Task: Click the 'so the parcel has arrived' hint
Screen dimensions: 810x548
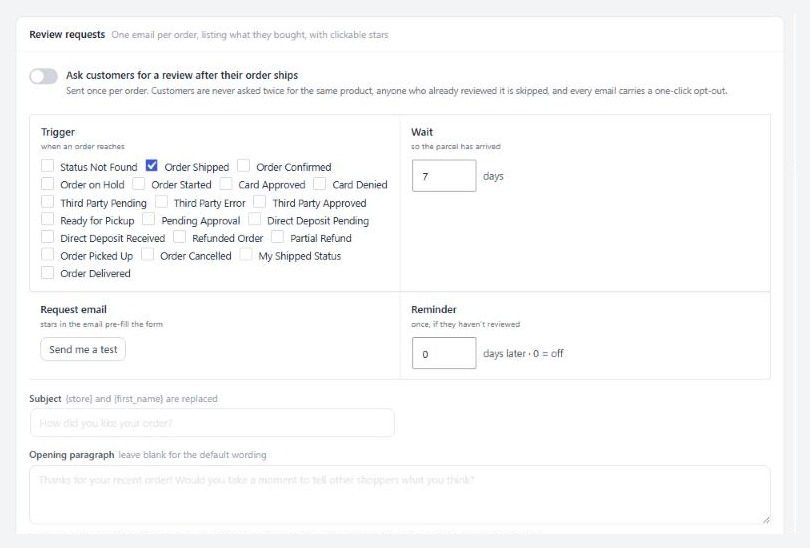Action: (x=456, y=147)
